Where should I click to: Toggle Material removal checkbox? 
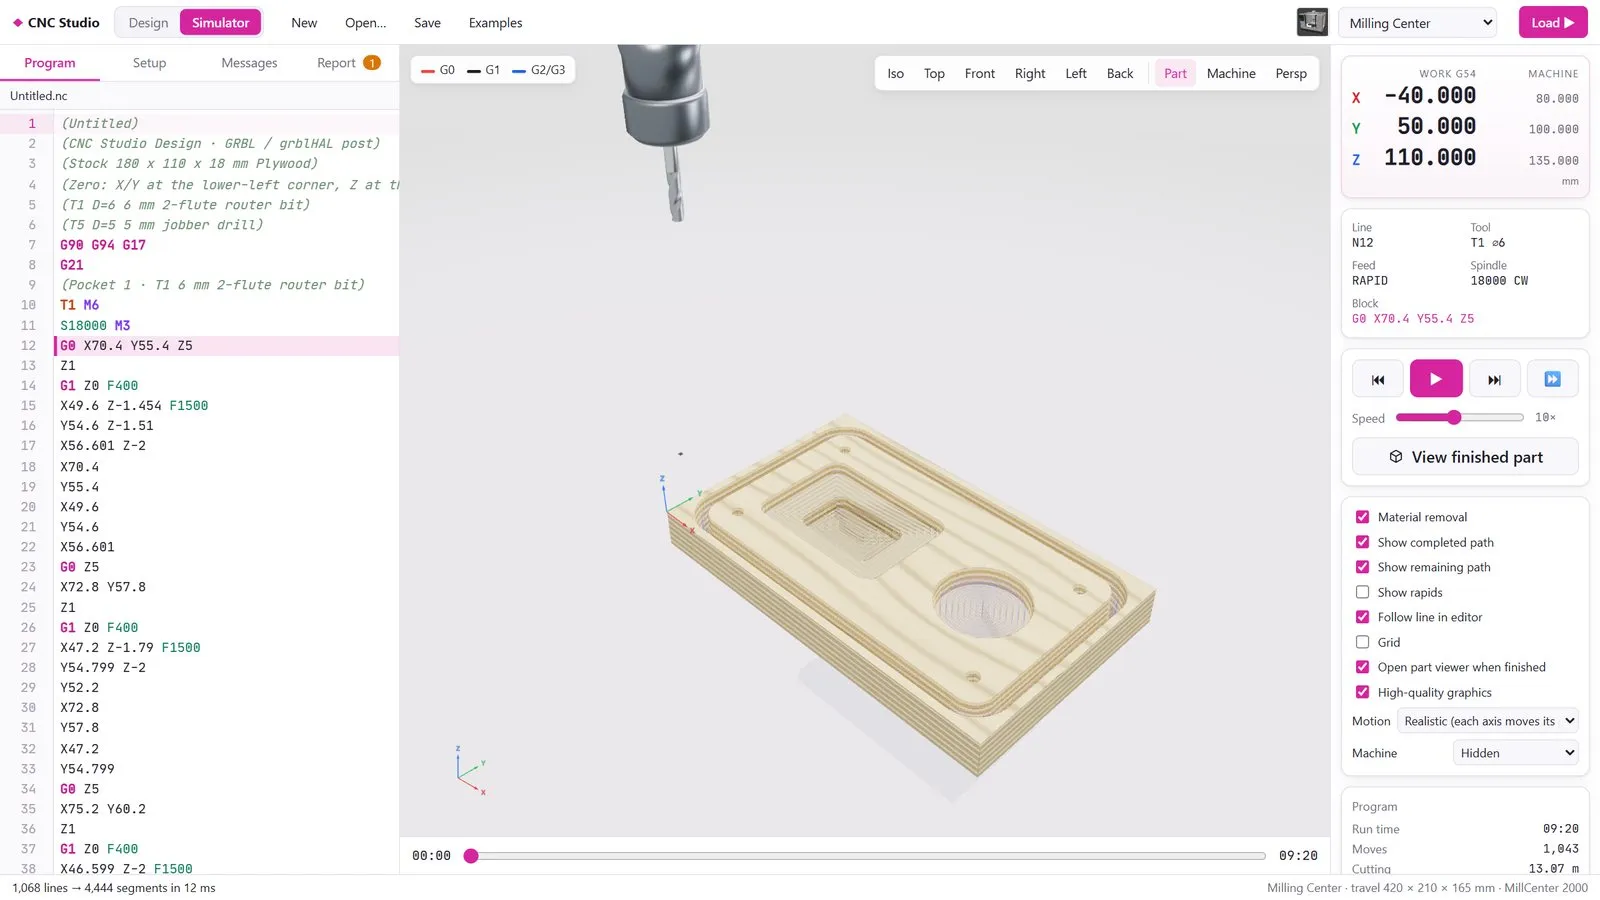[1362, 517]
